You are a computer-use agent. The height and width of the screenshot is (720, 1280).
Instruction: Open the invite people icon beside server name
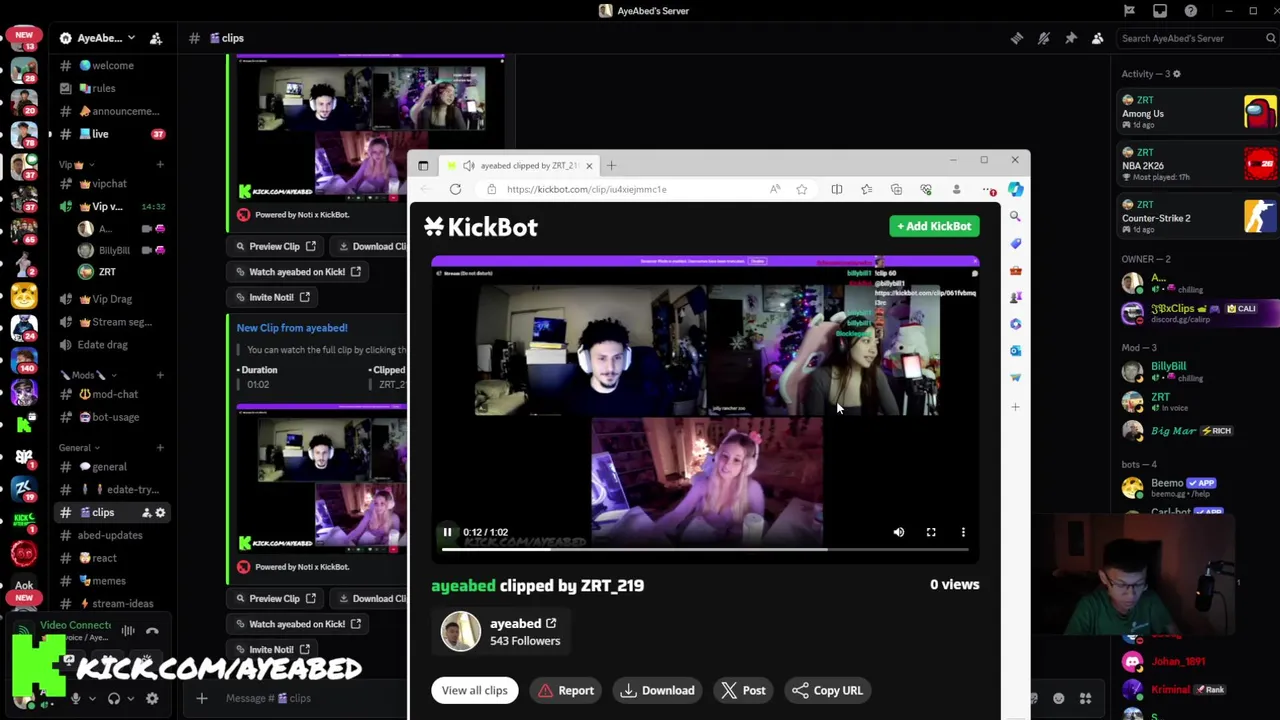tap(156, 38)
